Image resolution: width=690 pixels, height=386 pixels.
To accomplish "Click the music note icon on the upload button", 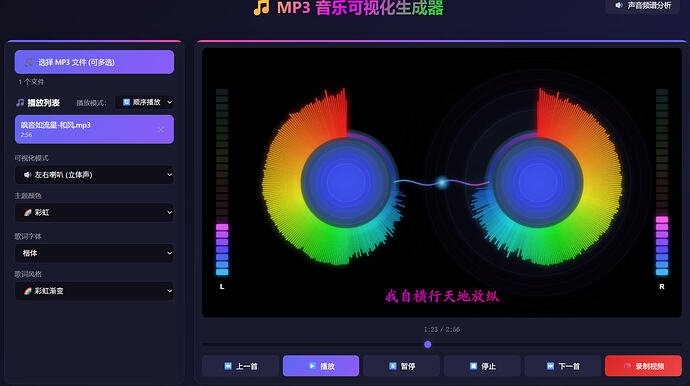I will (29, 62).
